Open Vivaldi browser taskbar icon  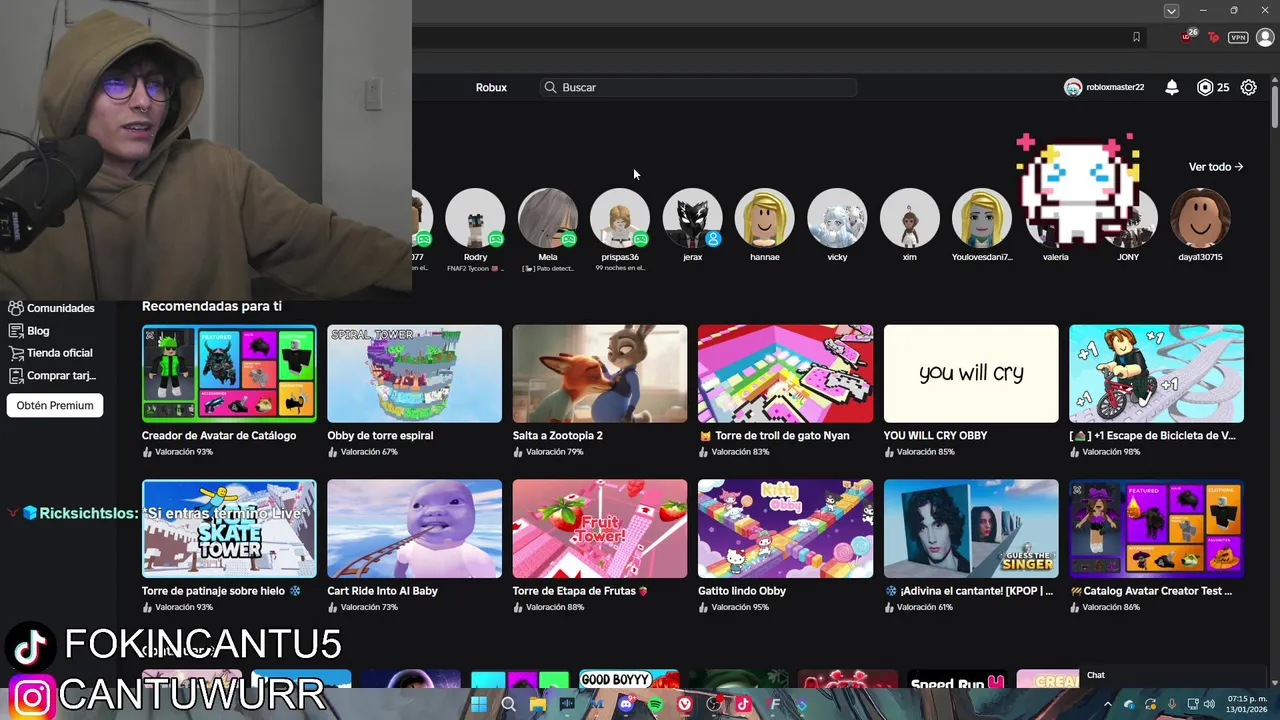coord(685,705)
